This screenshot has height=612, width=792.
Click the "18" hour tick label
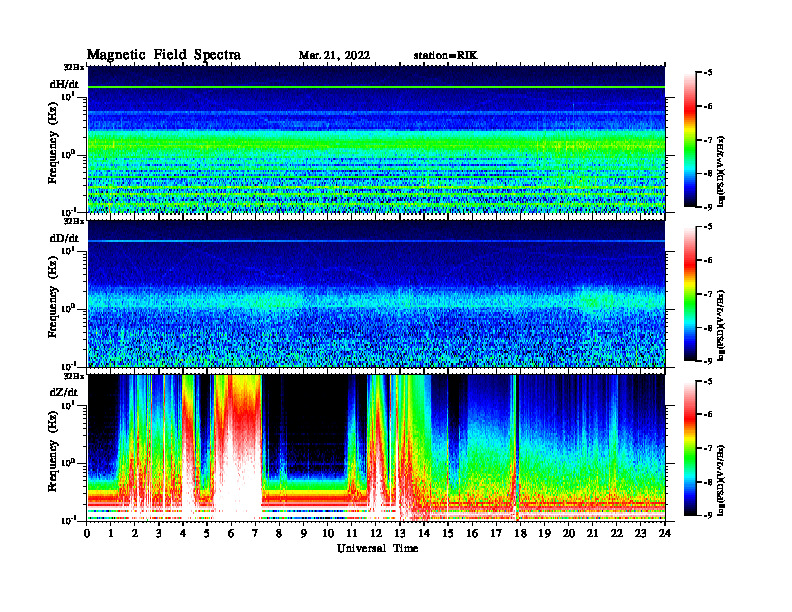click(520, 533)
